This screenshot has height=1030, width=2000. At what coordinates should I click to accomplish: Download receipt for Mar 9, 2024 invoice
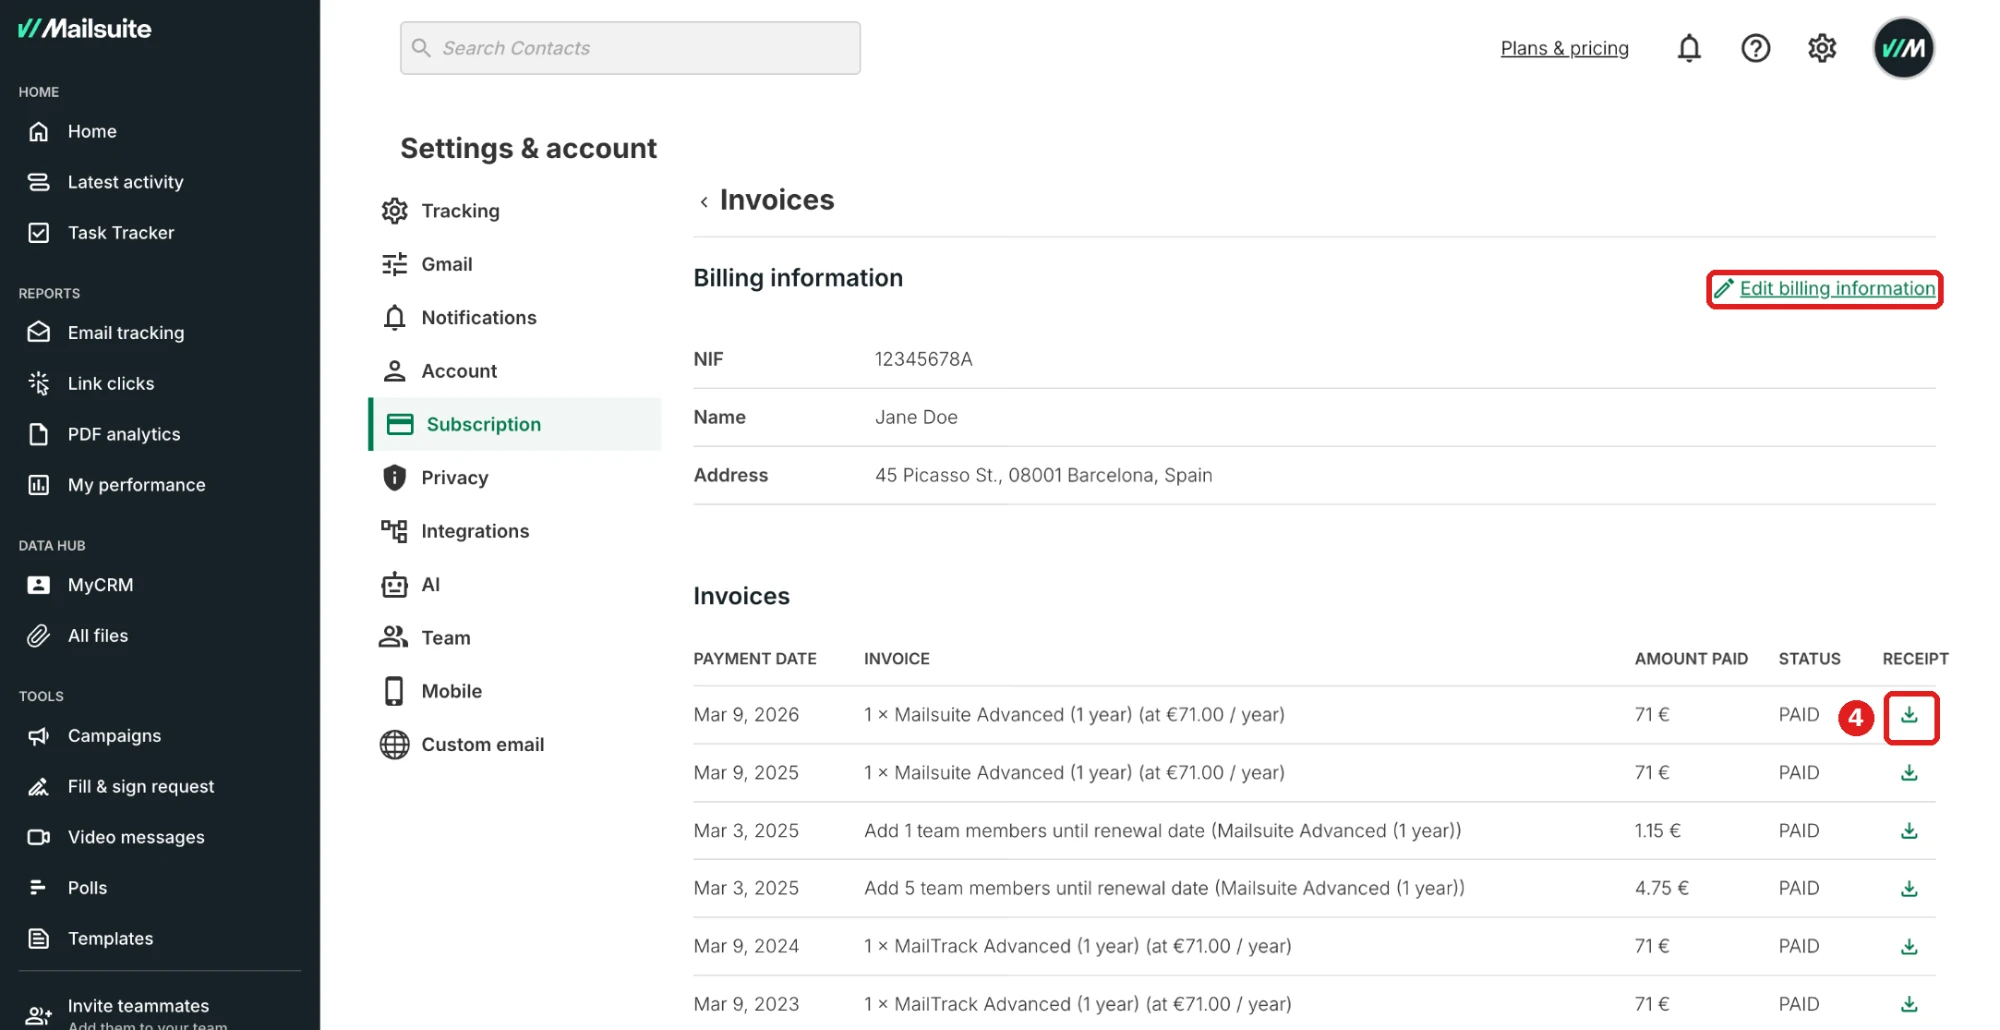click(x=1909, y=947)
